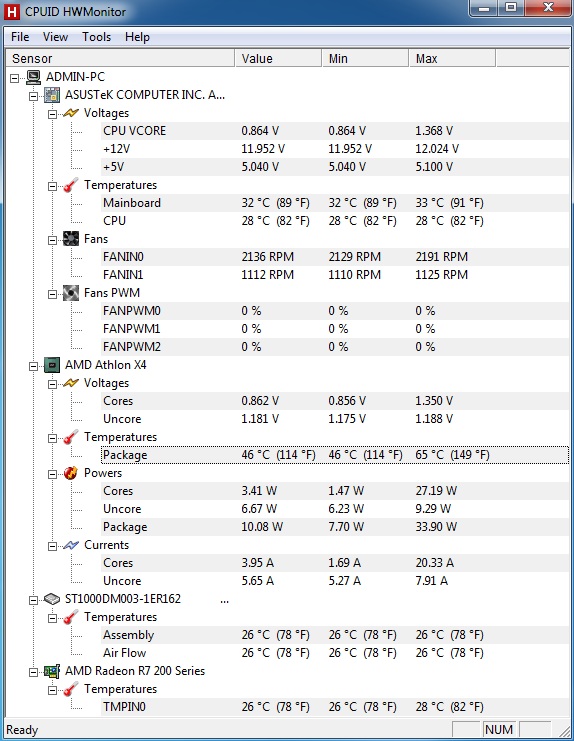Collapse the ADMIN-PC root node
The image size is (574, 741).
tap(15, 78)
